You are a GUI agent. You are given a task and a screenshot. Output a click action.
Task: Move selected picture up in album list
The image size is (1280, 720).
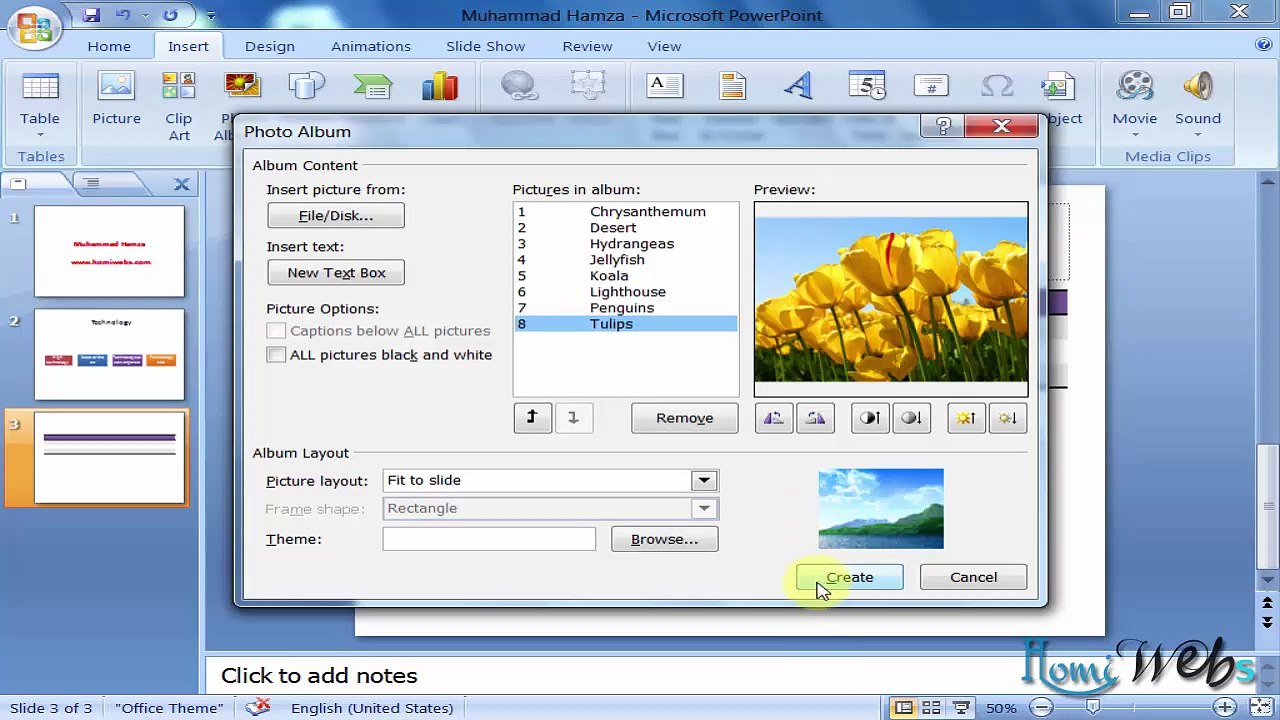[x=532, y=418]
